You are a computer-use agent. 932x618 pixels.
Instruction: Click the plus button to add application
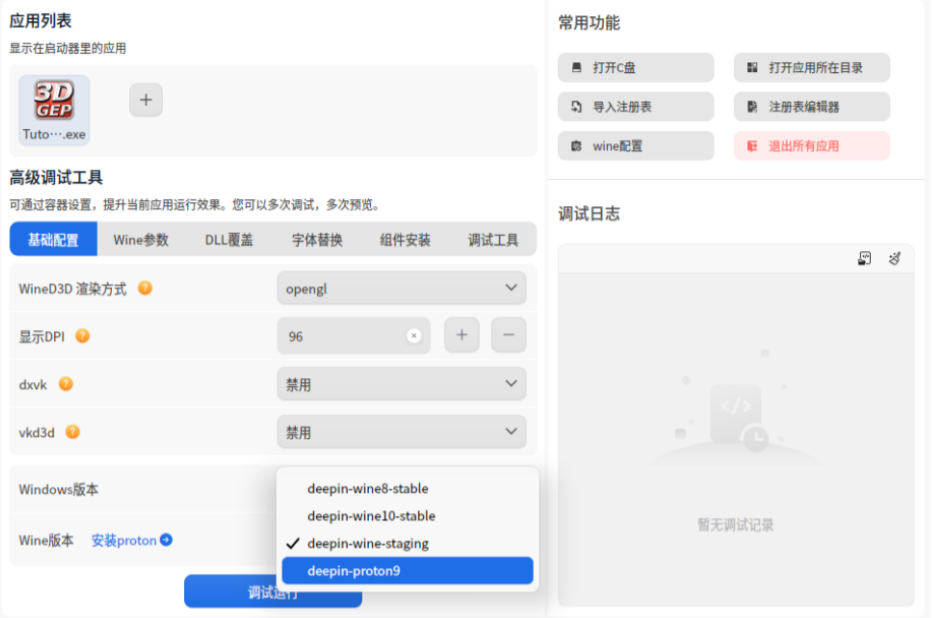(146, 100)
